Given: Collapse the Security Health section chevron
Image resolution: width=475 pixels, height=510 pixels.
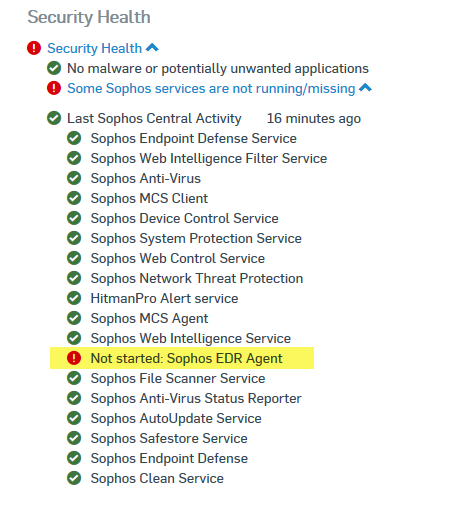Looking at the screenshot, I should 152,48.
